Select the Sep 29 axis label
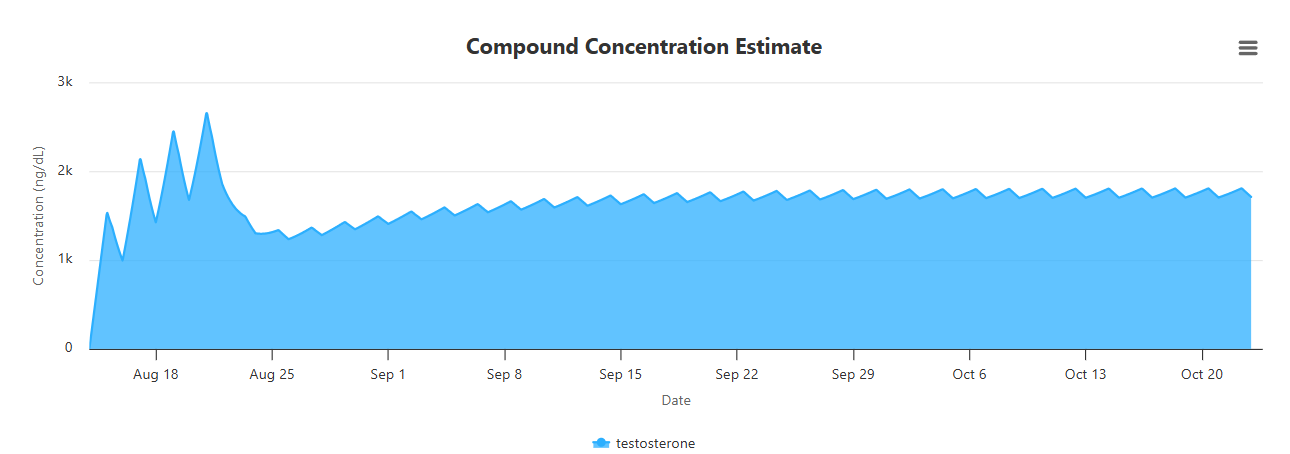The image size is (1290, 454). point(853,375)
